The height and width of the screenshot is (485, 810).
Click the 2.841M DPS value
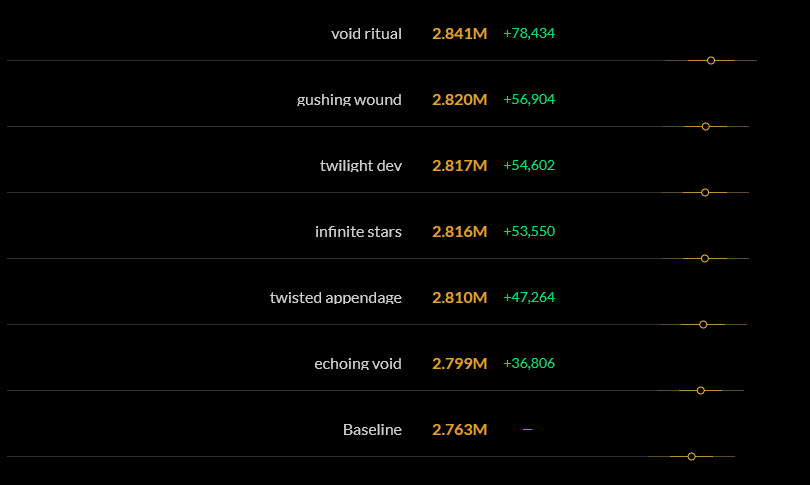click(460, 34)
